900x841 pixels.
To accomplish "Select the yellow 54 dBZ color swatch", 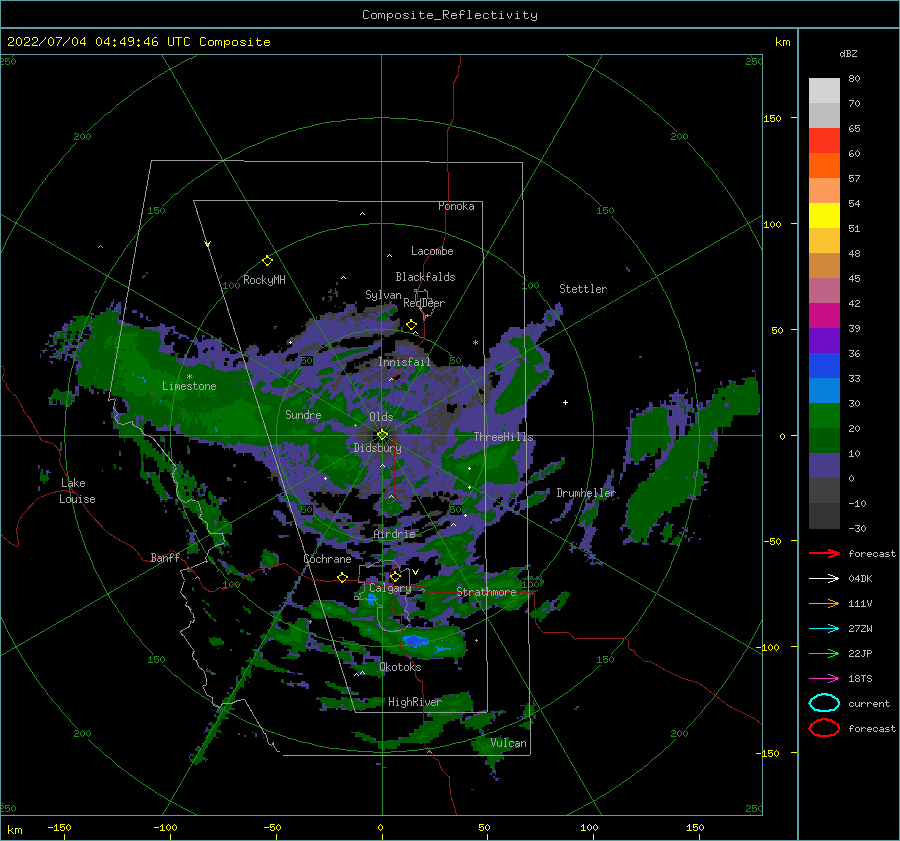I will click(824, 216).
